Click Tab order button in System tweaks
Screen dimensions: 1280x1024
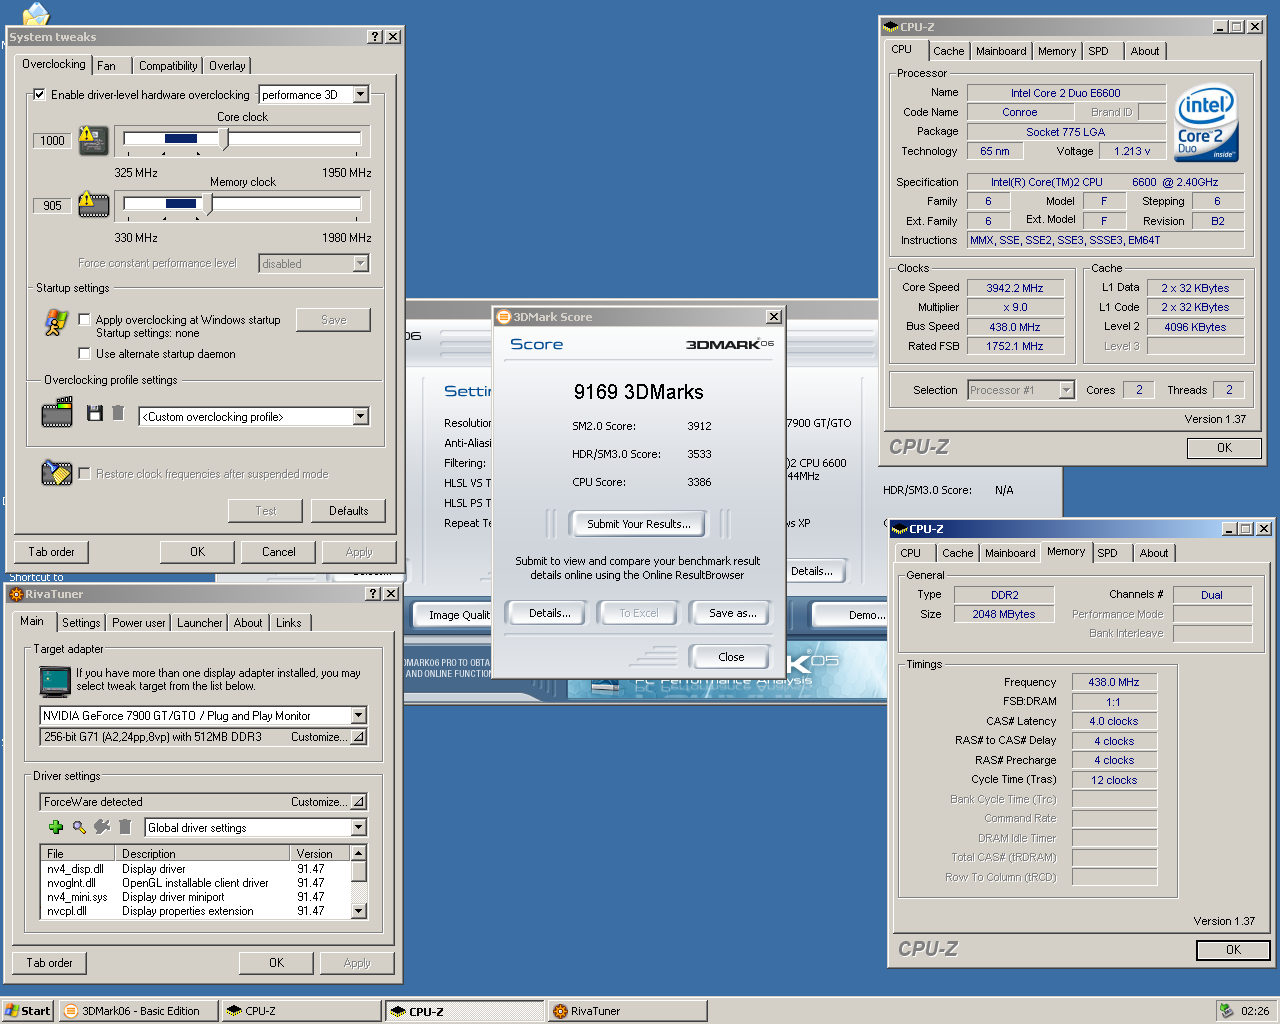tap(51, 551)
